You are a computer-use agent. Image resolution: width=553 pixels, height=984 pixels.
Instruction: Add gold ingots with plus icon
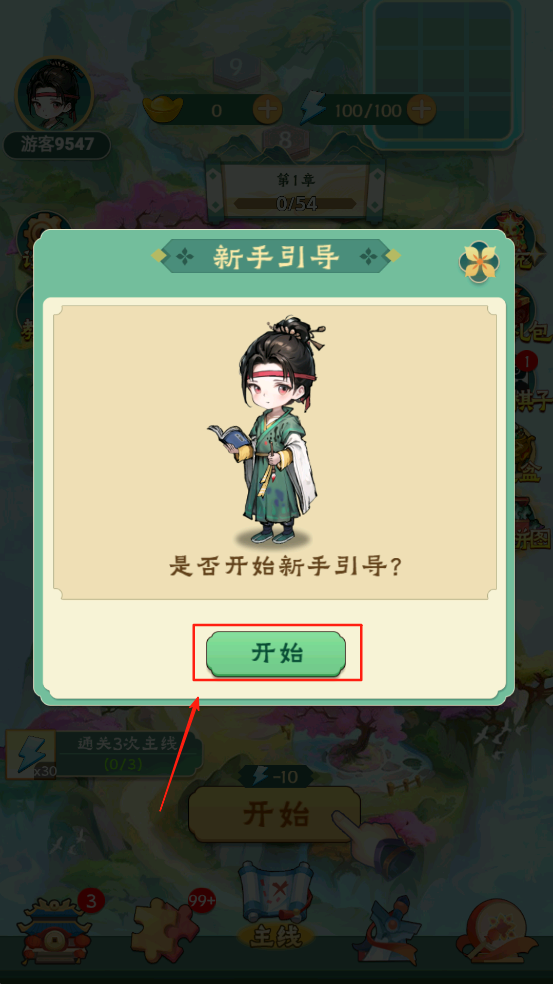click(x=268, y=110)
